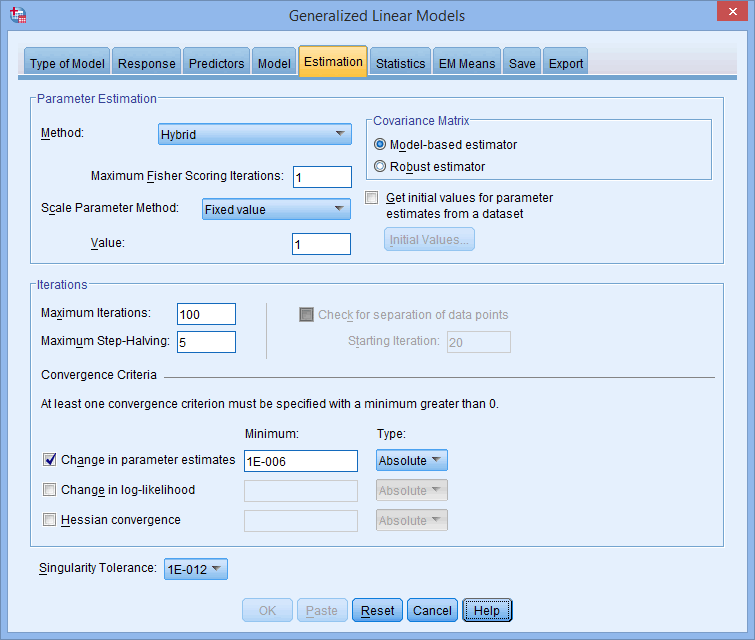Click the Estimation tab
The image size is (755, 640).
[x=333, y=61]
